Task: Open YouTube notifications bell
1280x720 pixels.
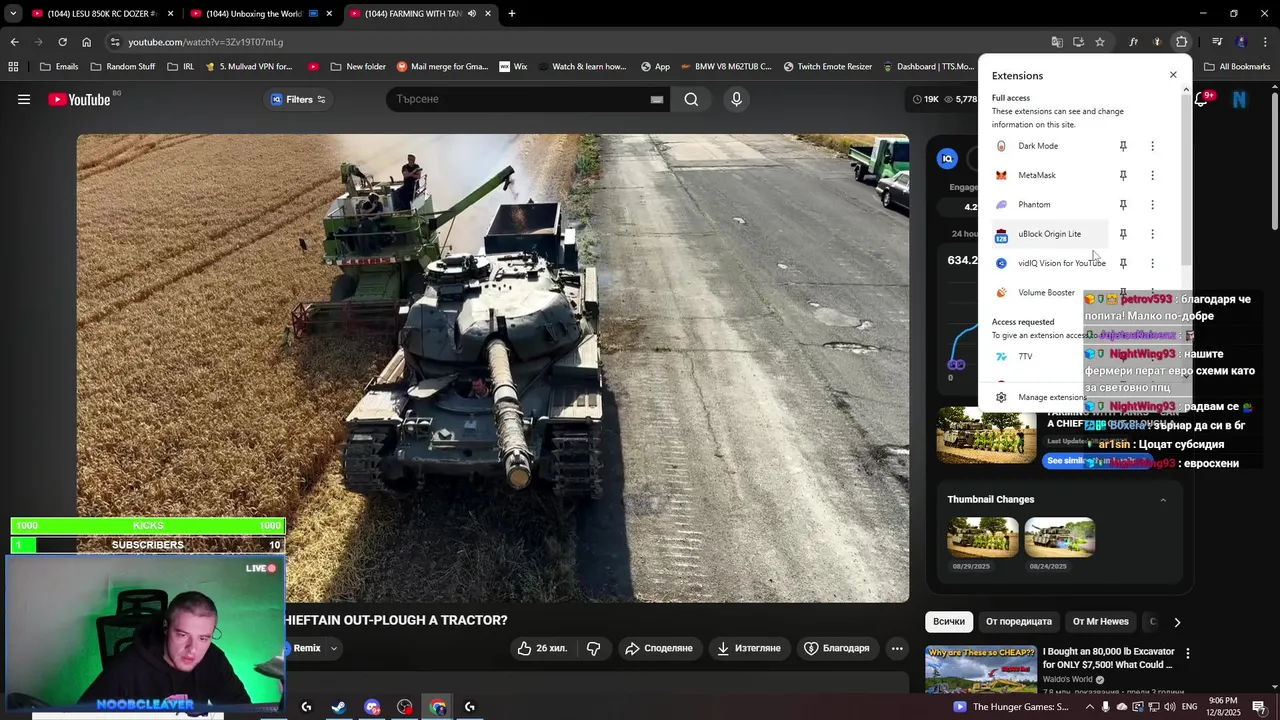Action: point(1202,99)
